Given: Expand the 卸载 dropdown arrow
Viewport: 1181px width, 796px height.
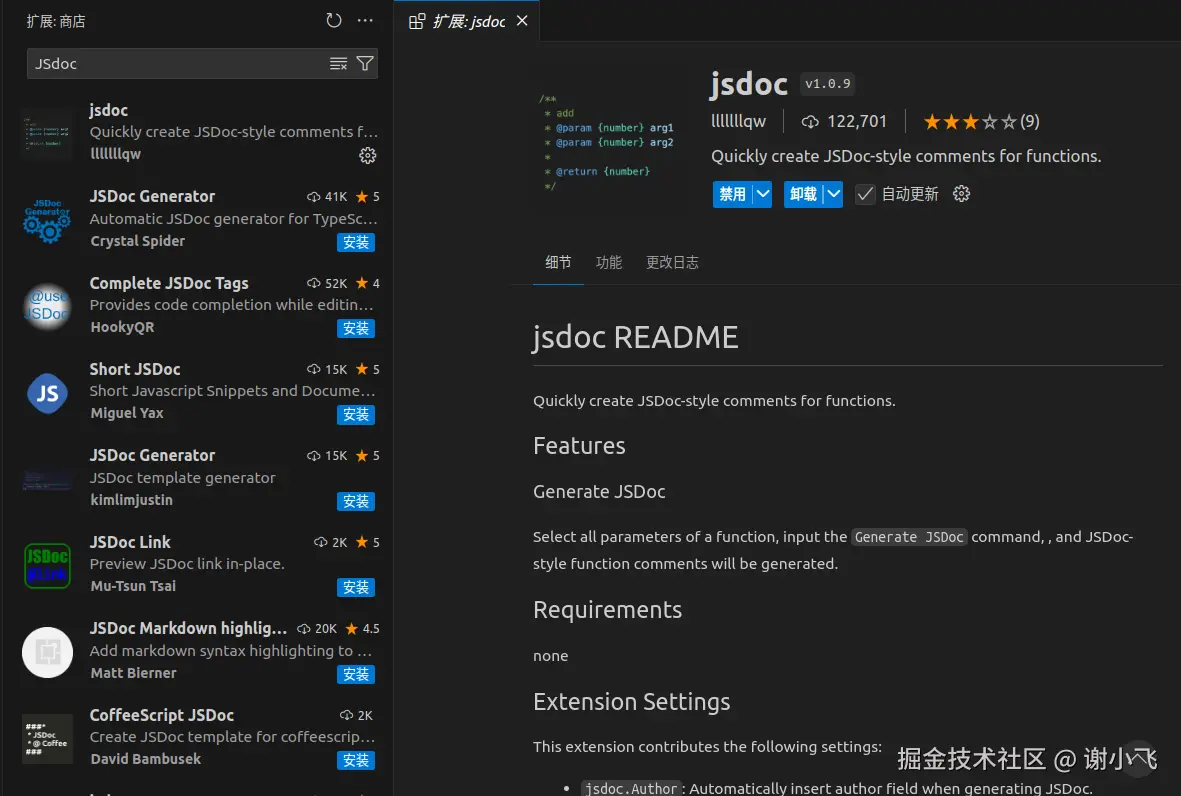Looking at the screenshot, I should click(x=834, y=194).
